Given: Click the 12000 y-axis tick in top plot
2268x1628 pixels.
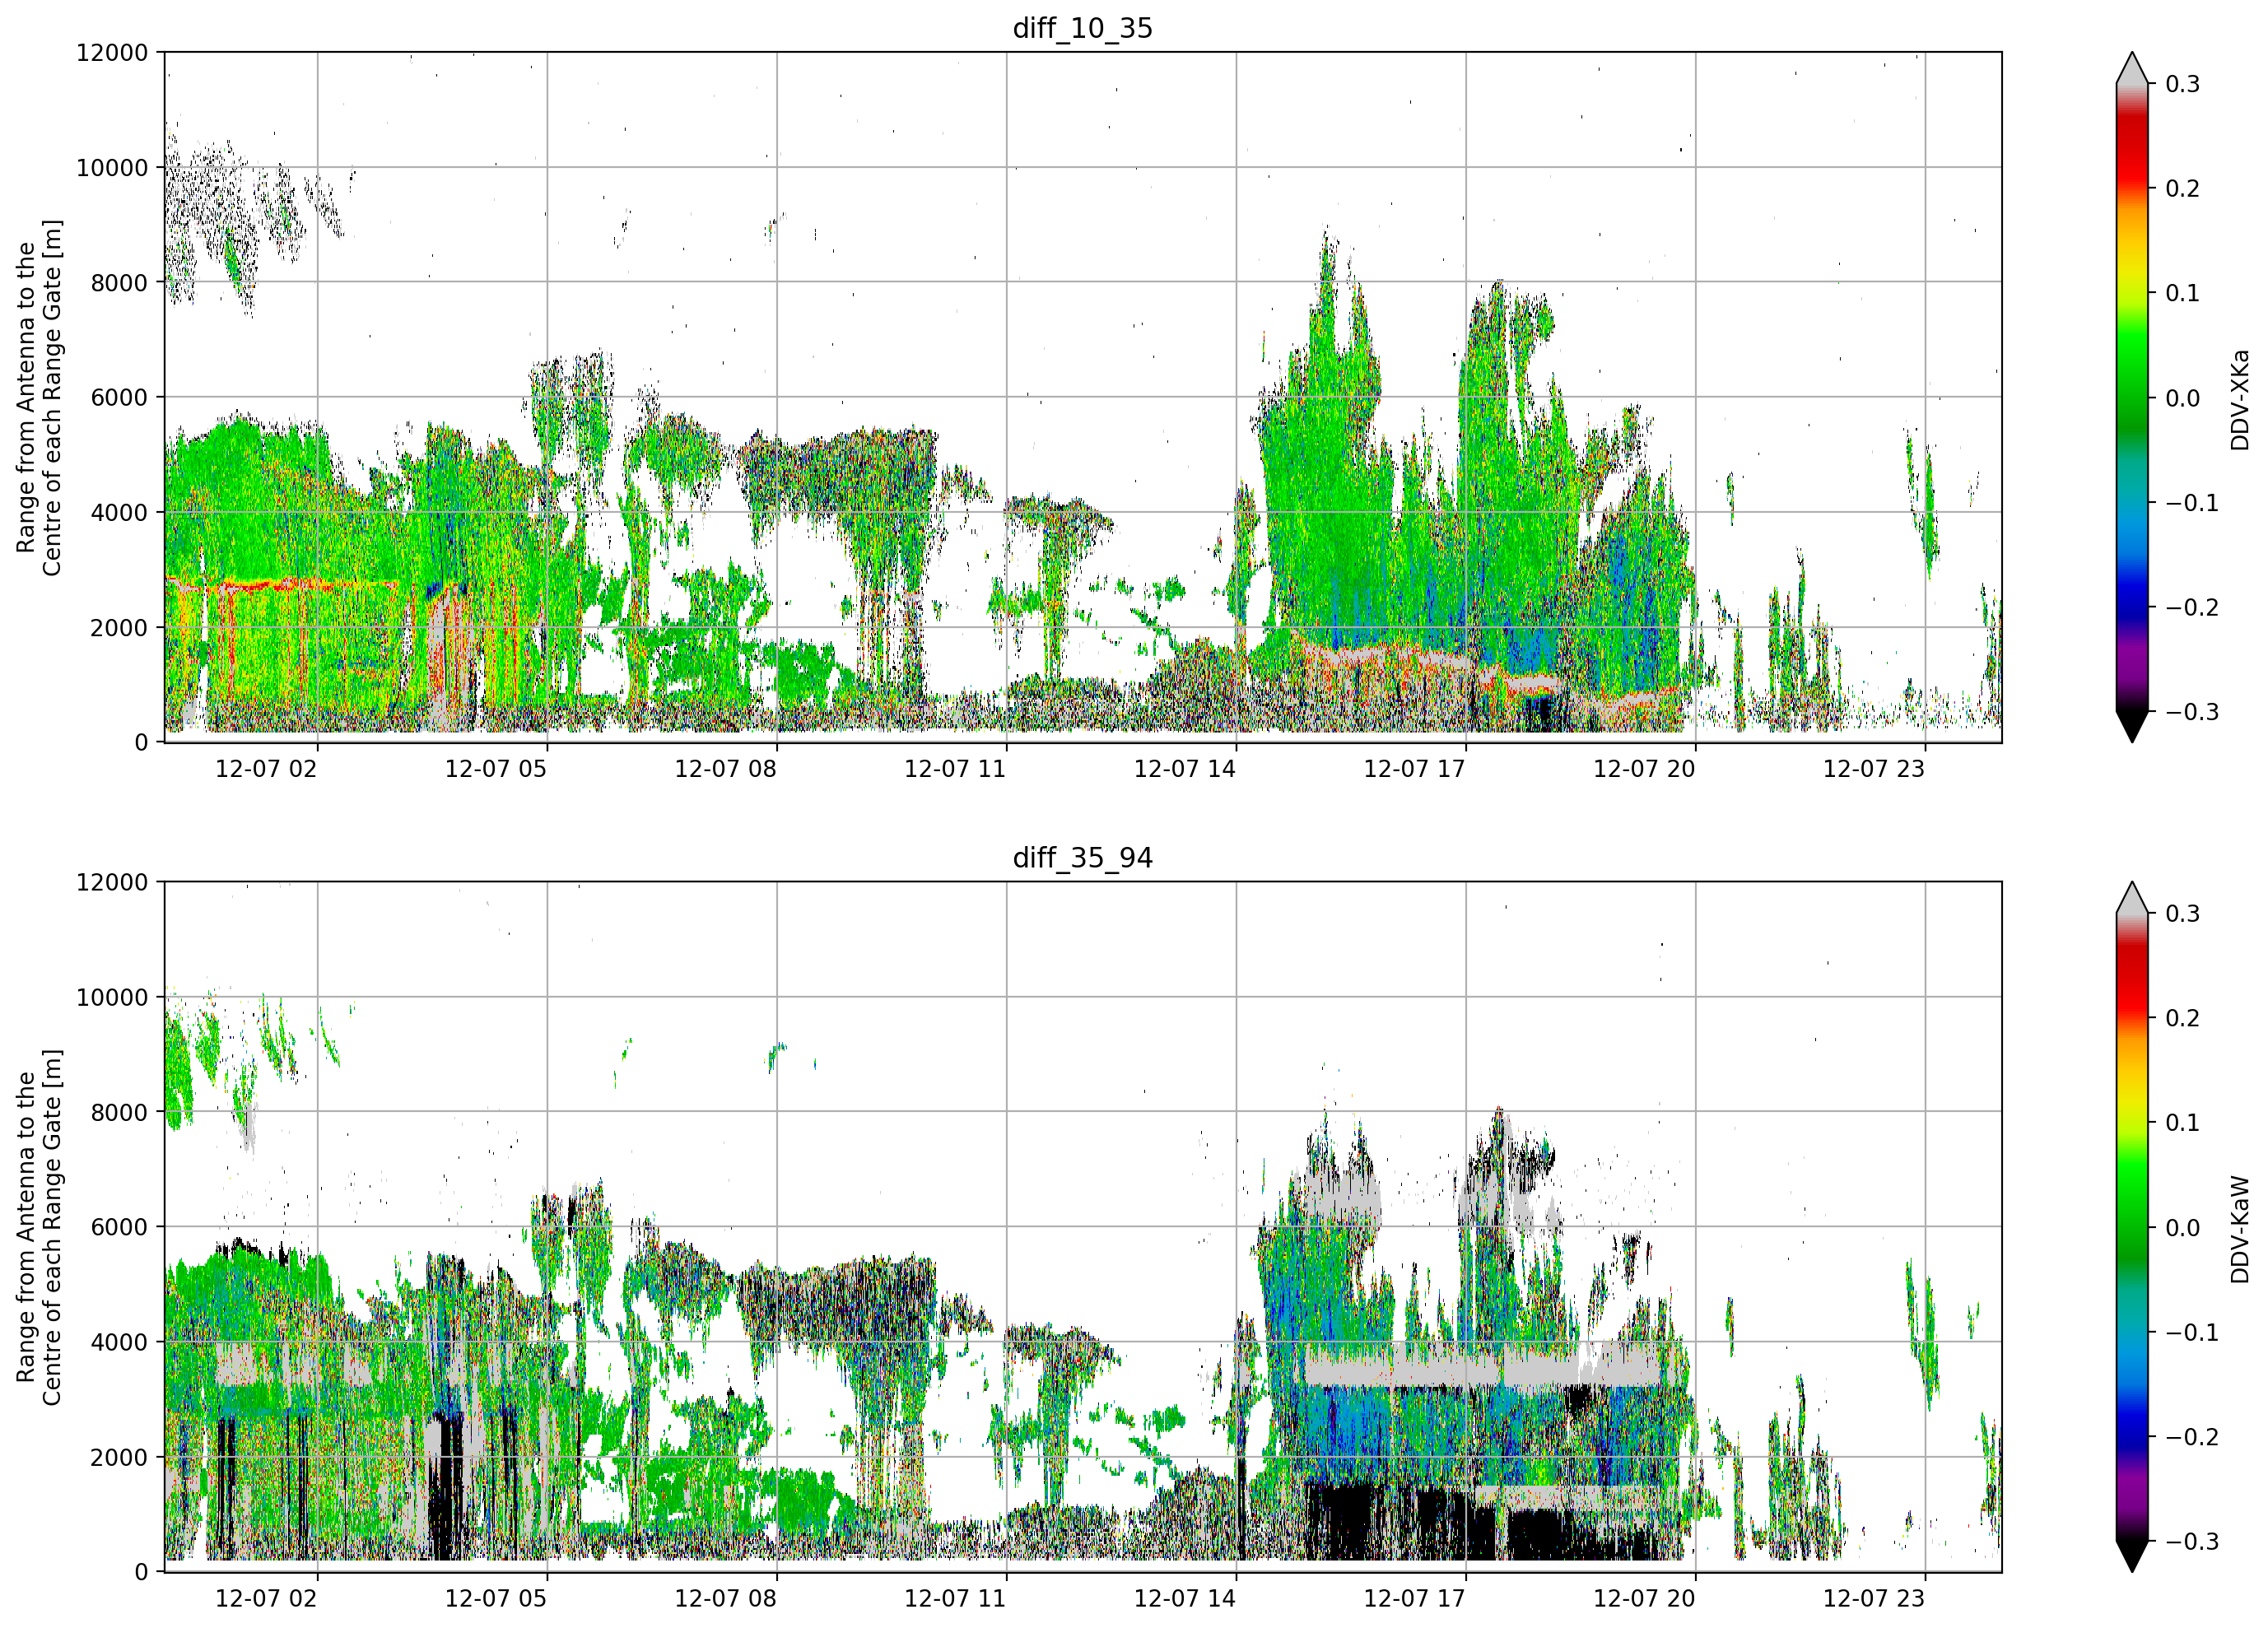Looking at the screenshot, I should pyautogui.click(x=112, y=53).
